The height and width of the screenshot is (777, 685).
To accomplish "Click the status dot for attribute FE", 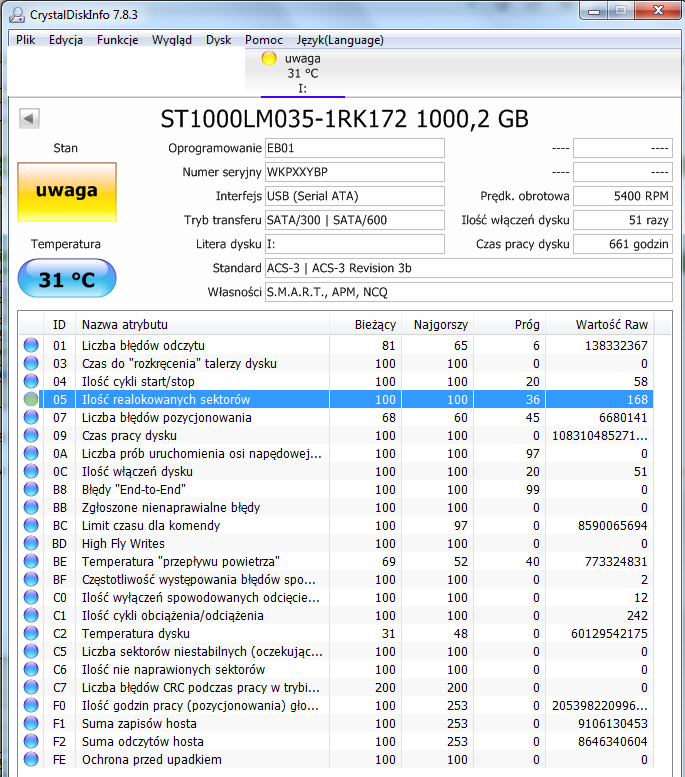I will [x=31, y=759].
